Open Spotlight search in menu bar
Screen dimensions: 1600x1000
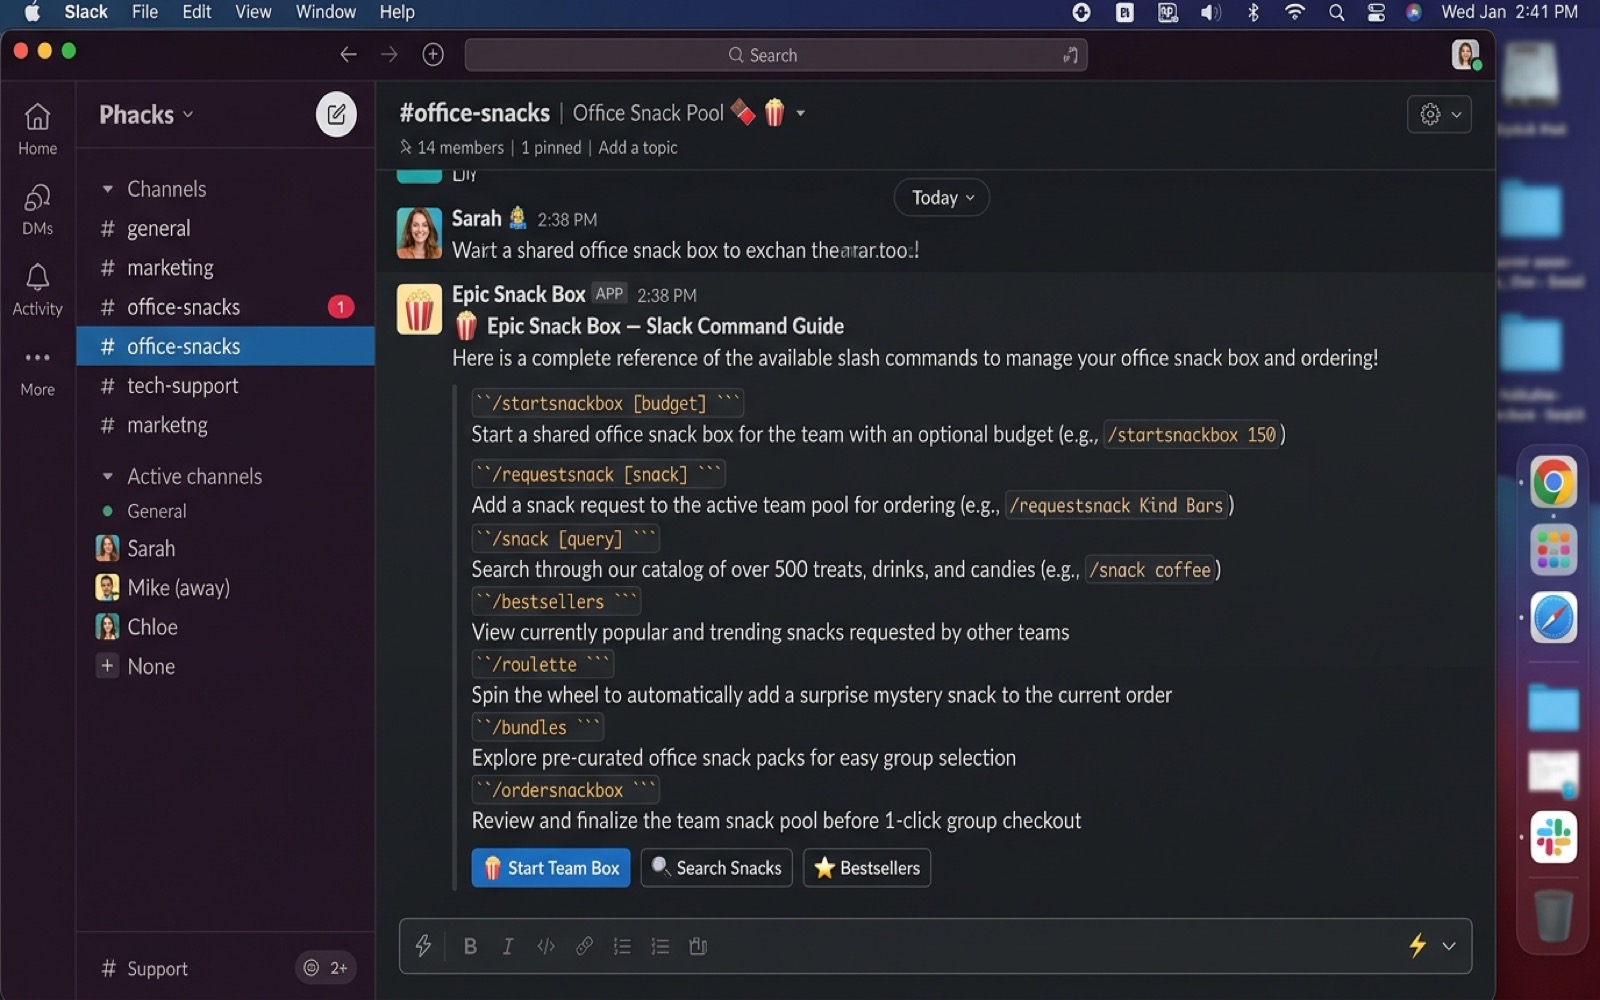pos(1336,12)
